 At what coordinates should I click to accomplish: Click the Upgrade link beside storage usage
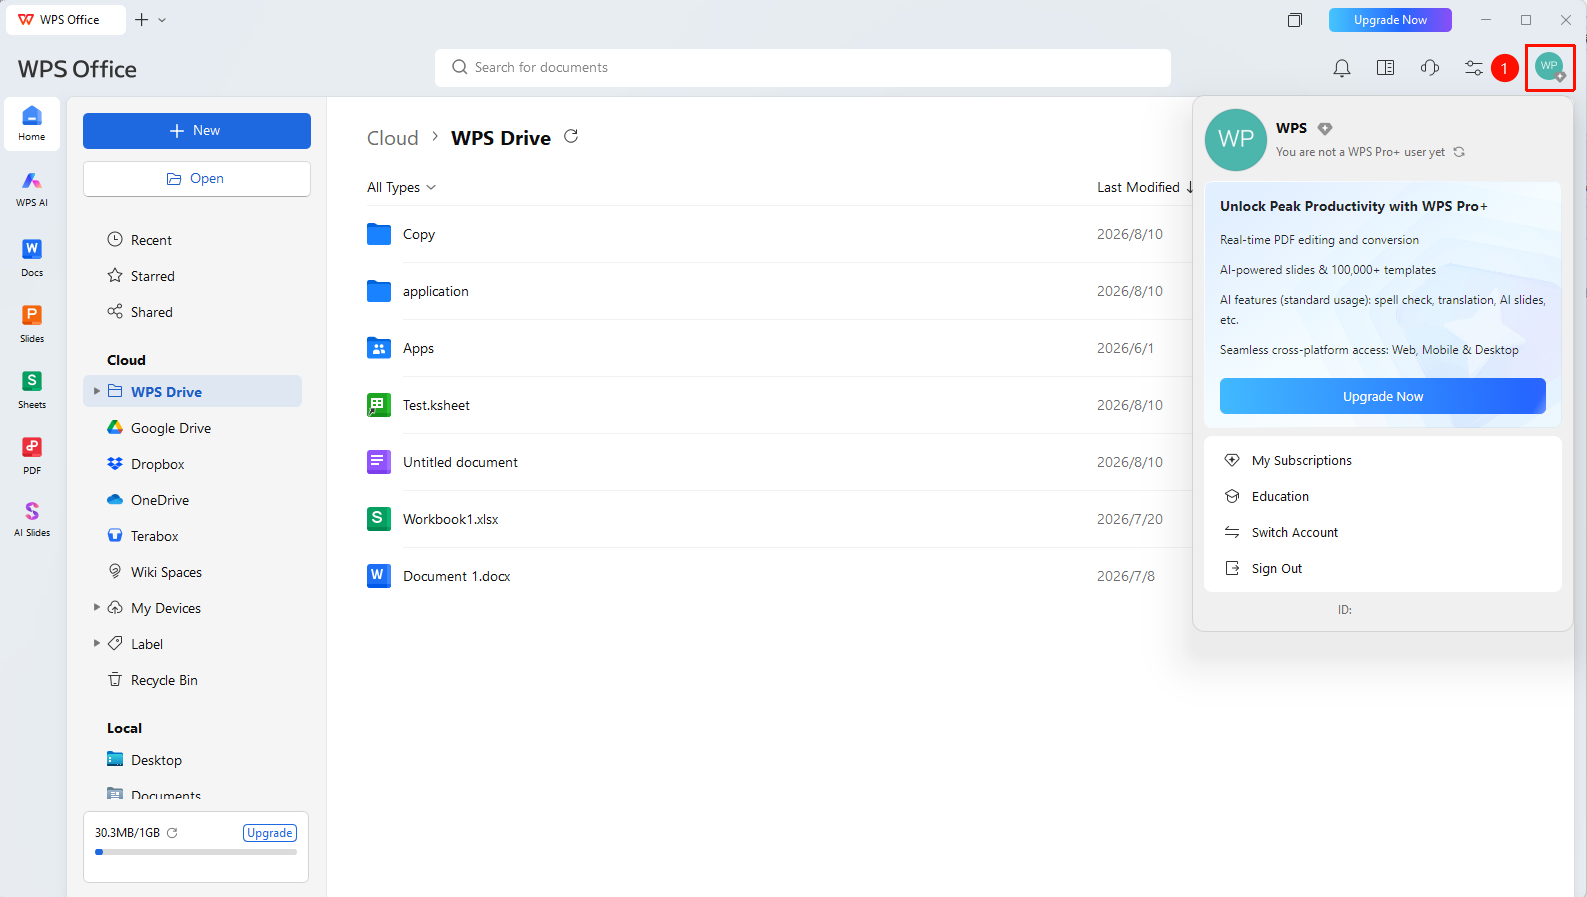pos(270,833)
